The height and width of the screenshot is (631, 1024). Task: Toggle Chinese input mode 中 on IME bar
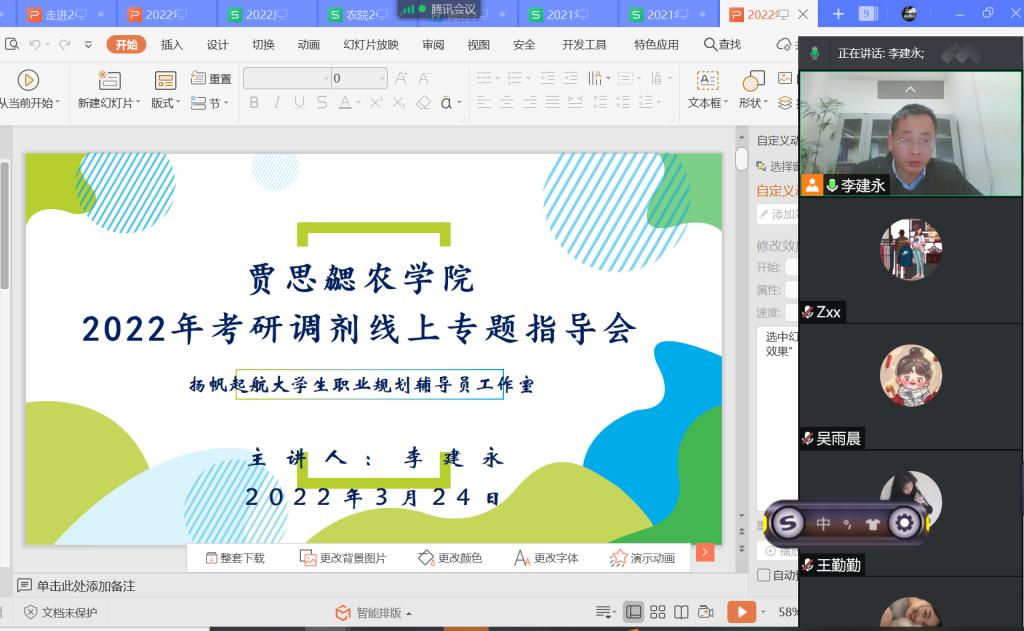coord(823,523)
